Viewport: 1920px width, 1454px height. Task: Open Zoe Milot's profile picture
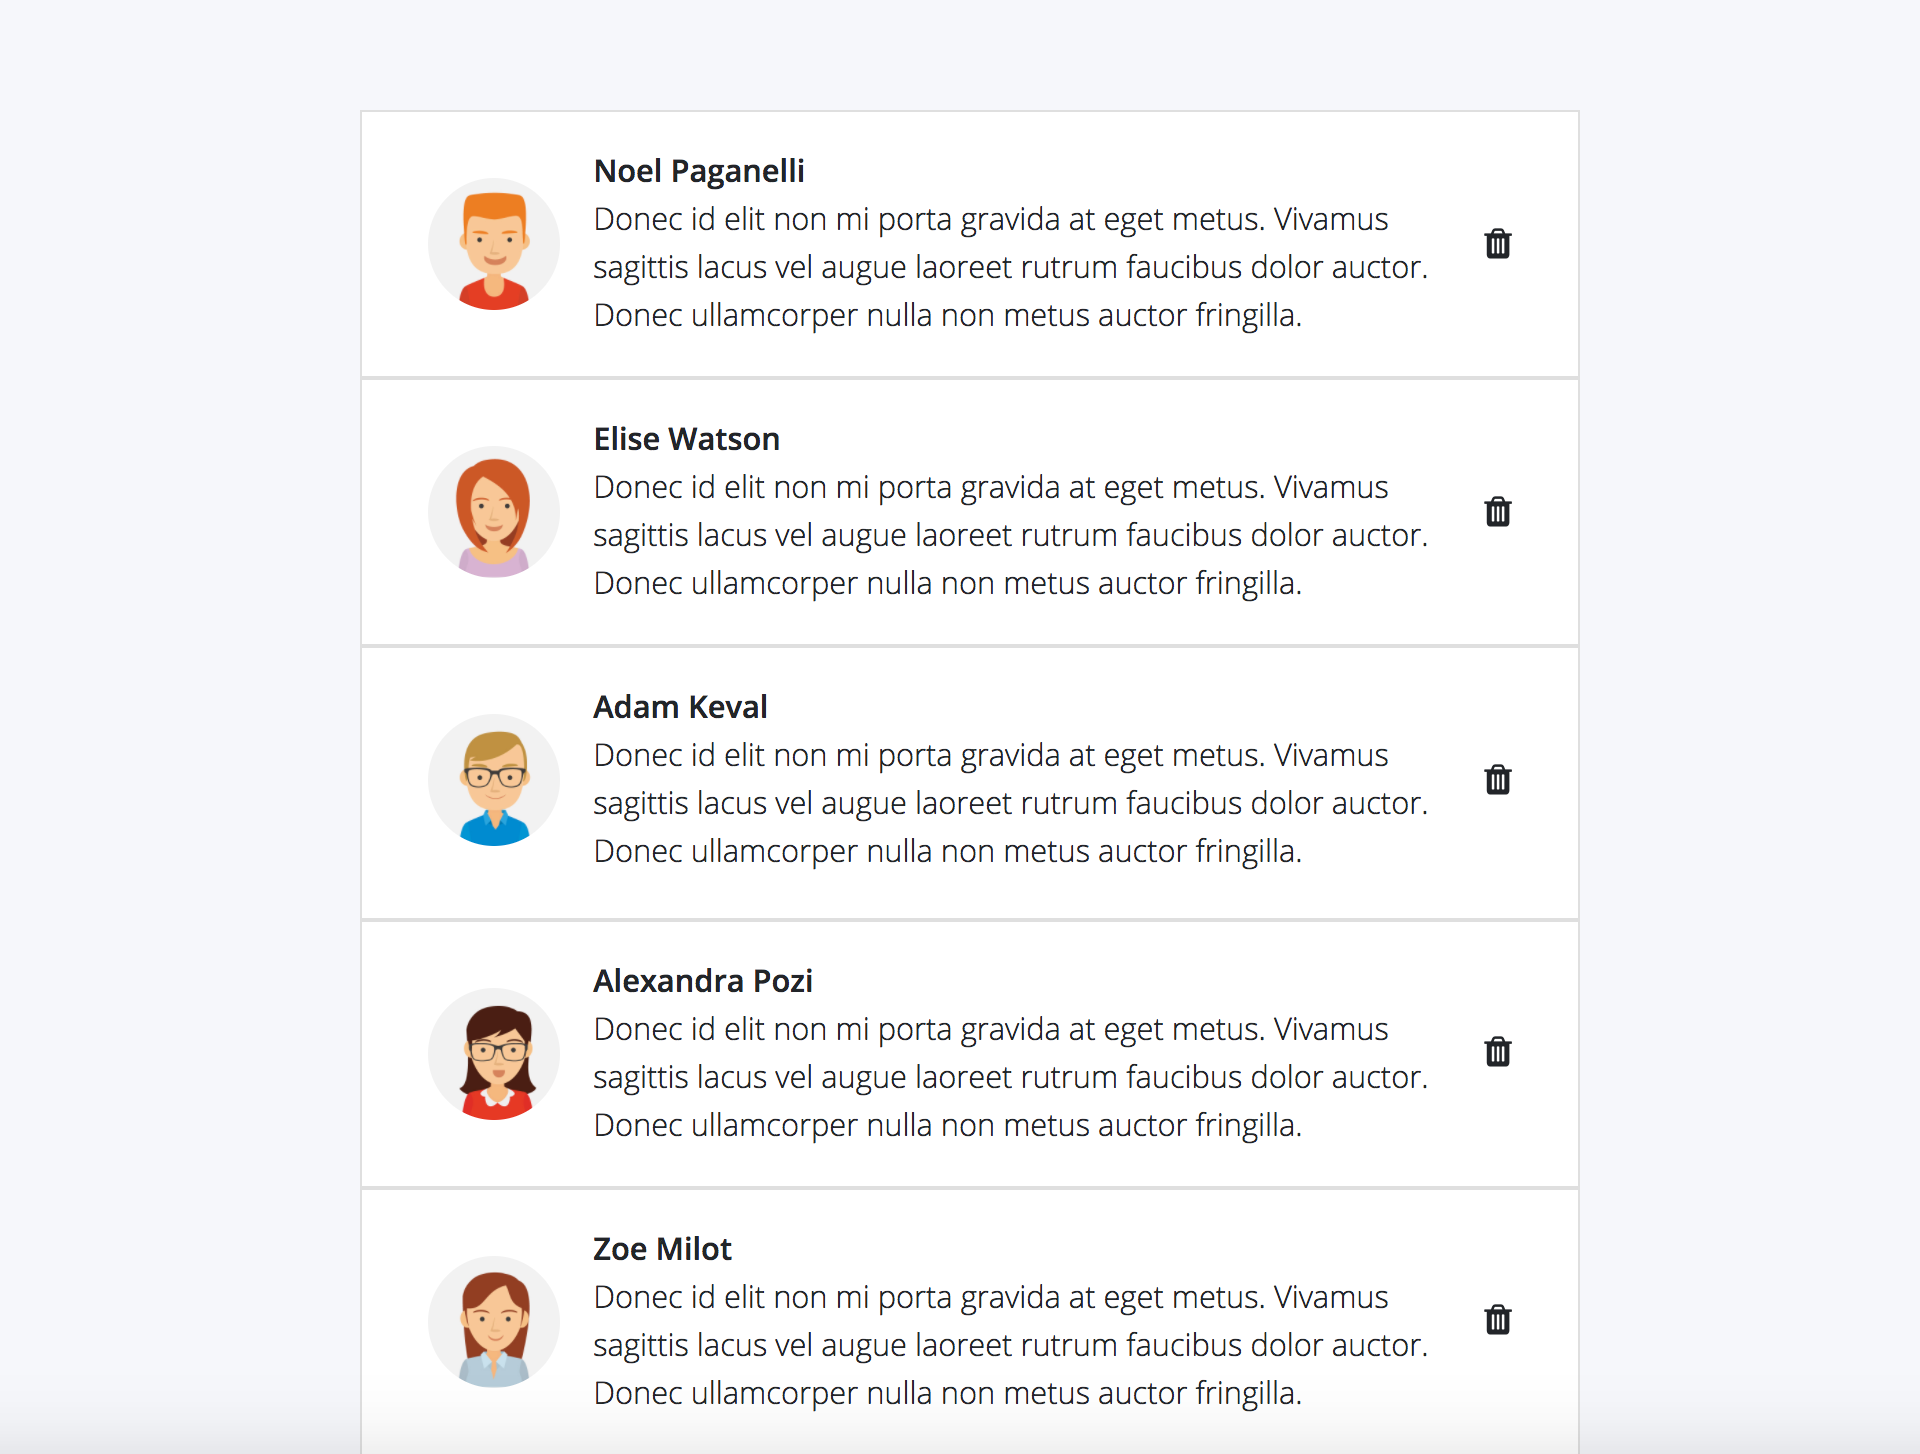[x=493, y=1321]
